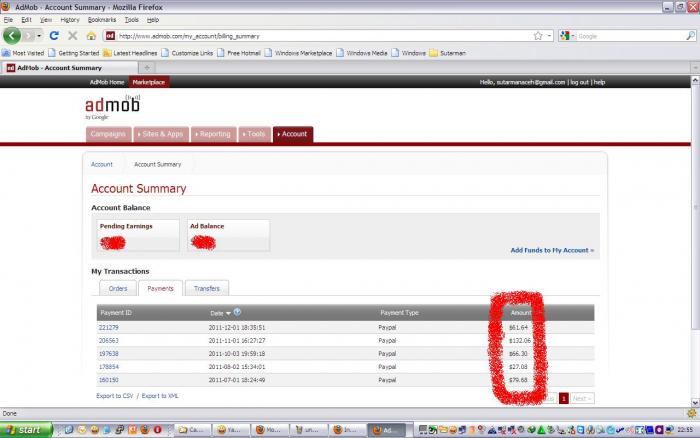The image size is (700, 438).
Task: Click the help link in top bar
Action: [x=599, y=82]
